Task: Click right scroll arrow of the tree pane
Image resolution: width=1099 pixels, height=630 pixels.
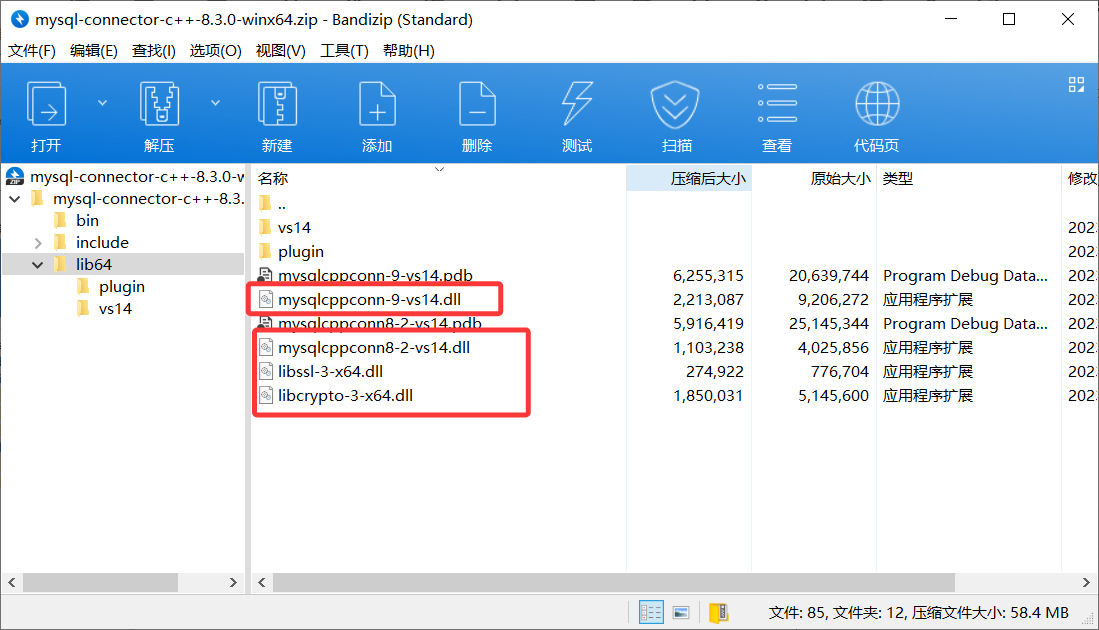Action: [x=233, y=582]
